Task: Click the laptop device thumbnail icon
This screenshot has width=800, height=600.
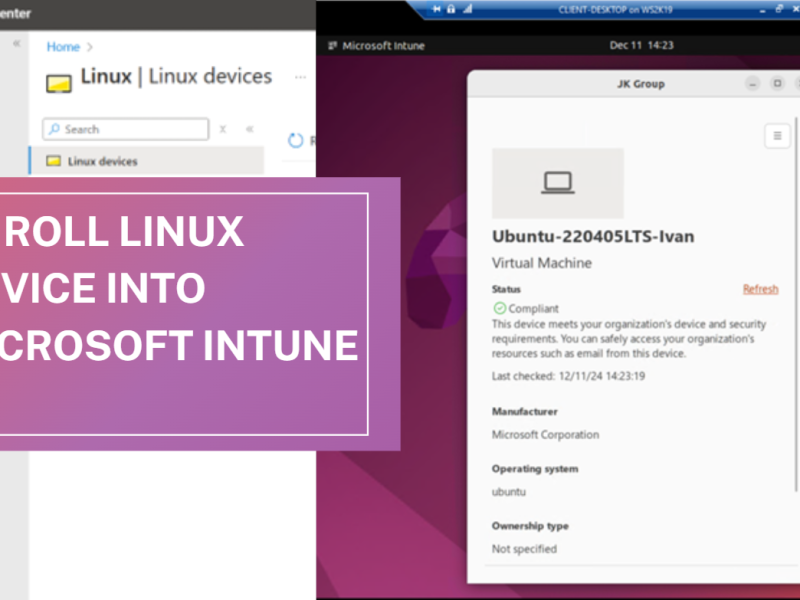Action: (x=557, y=183)
